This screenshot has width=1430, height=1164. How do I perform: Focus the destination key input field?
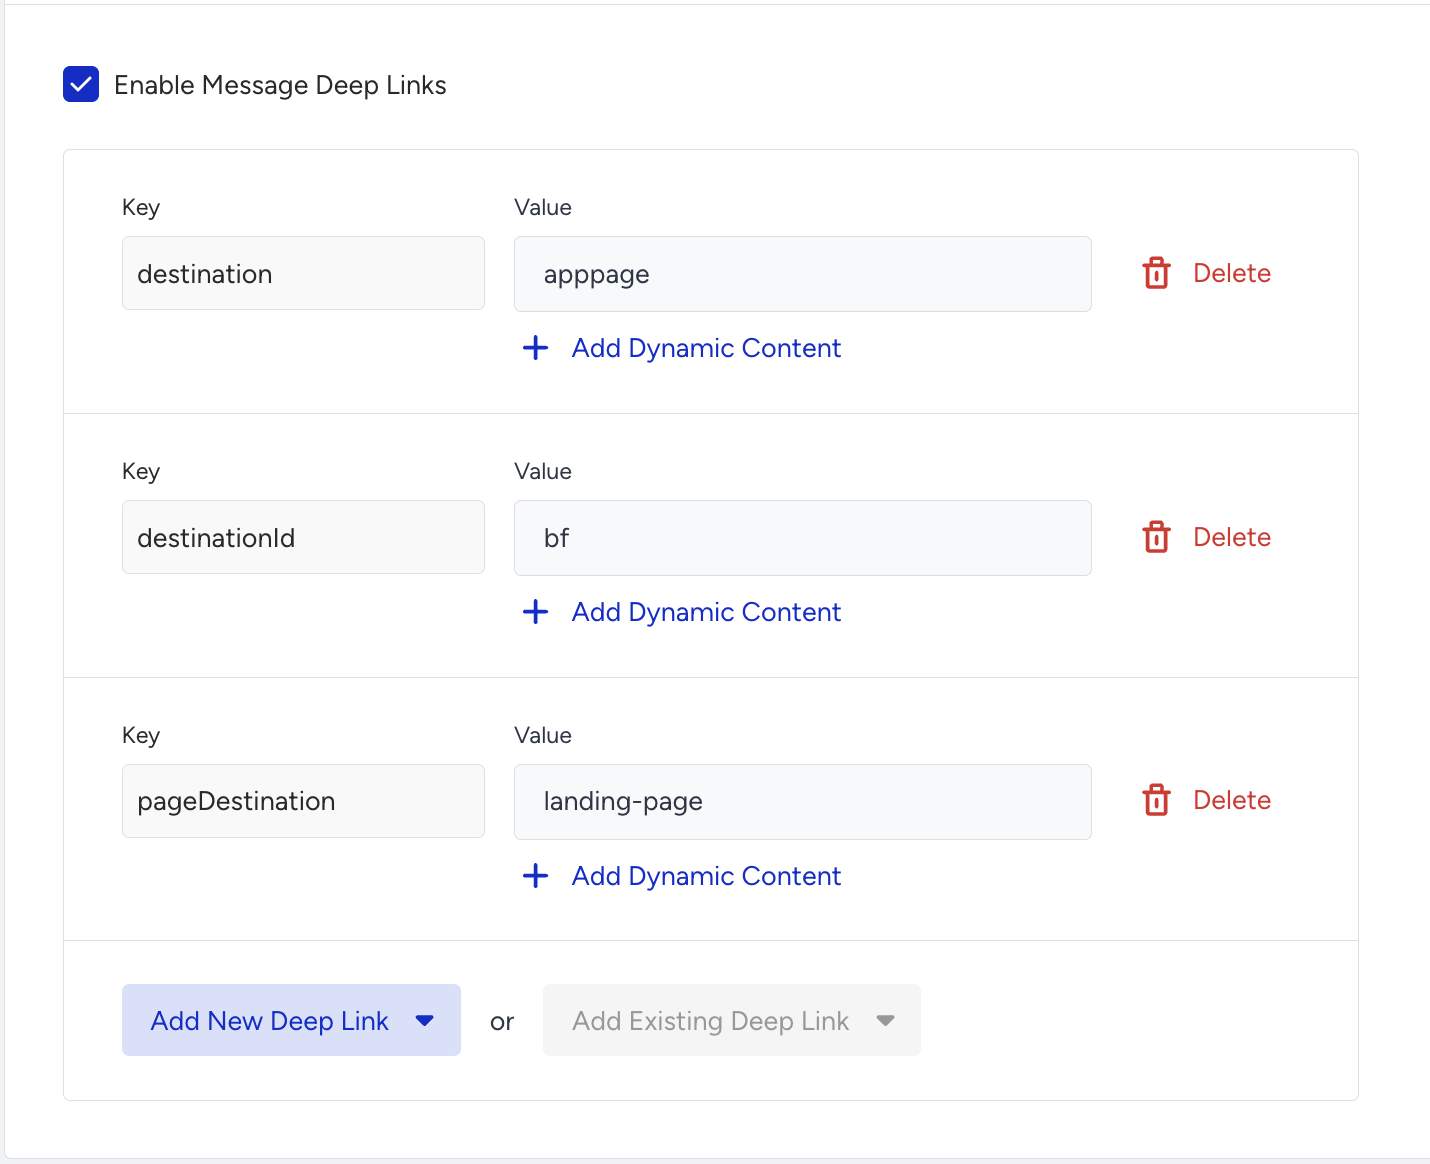point(303,273)
